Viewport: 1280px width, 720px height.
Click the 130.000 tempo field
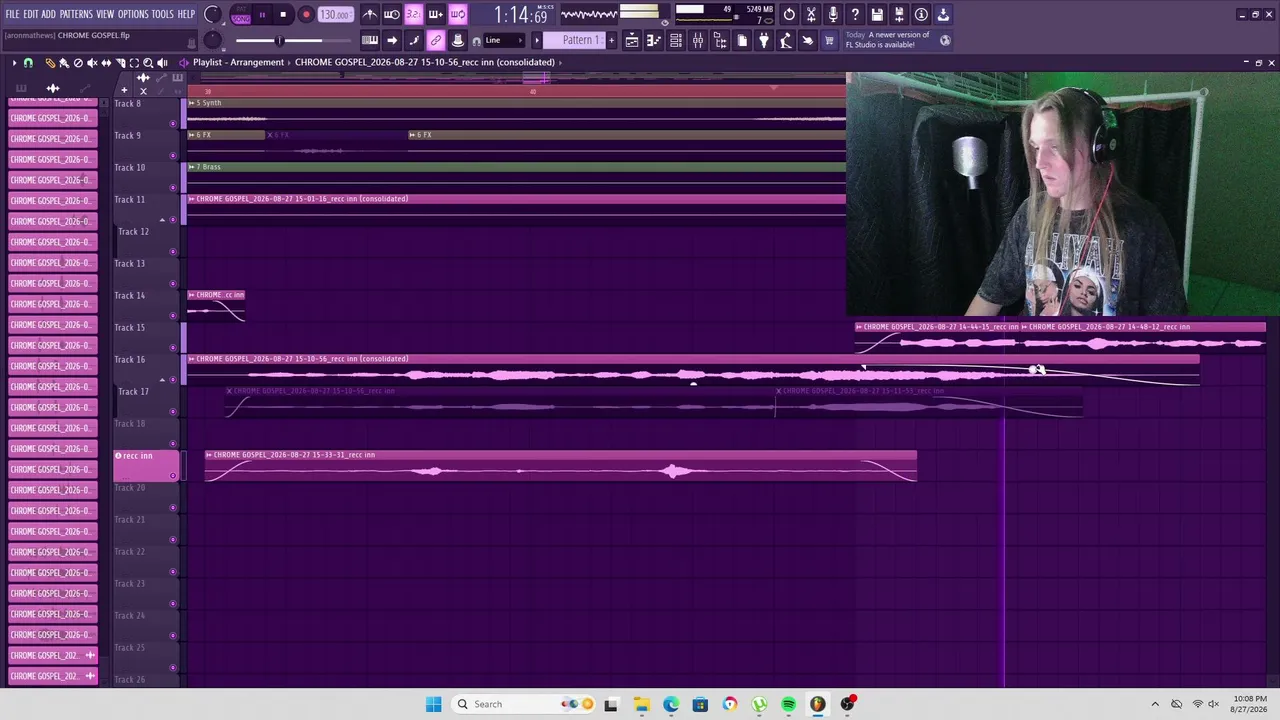click(335, 15)
